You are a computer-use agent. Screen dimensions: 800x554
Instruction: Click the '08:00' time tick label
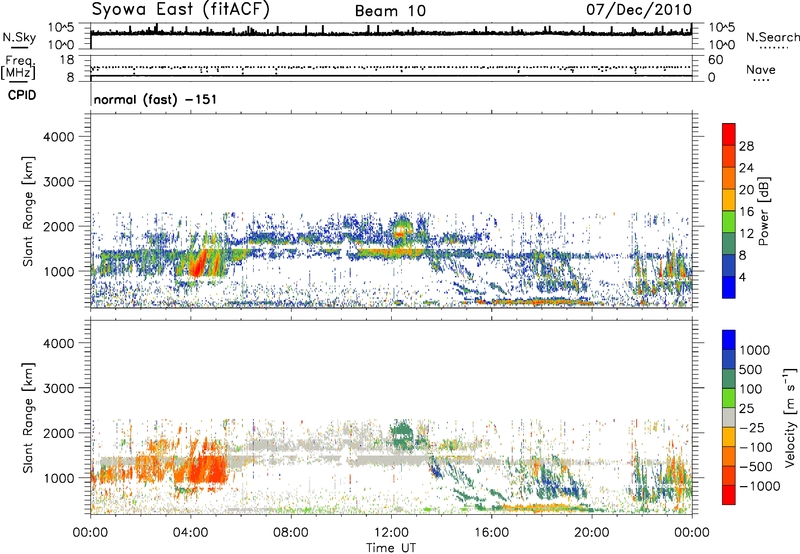291,533
